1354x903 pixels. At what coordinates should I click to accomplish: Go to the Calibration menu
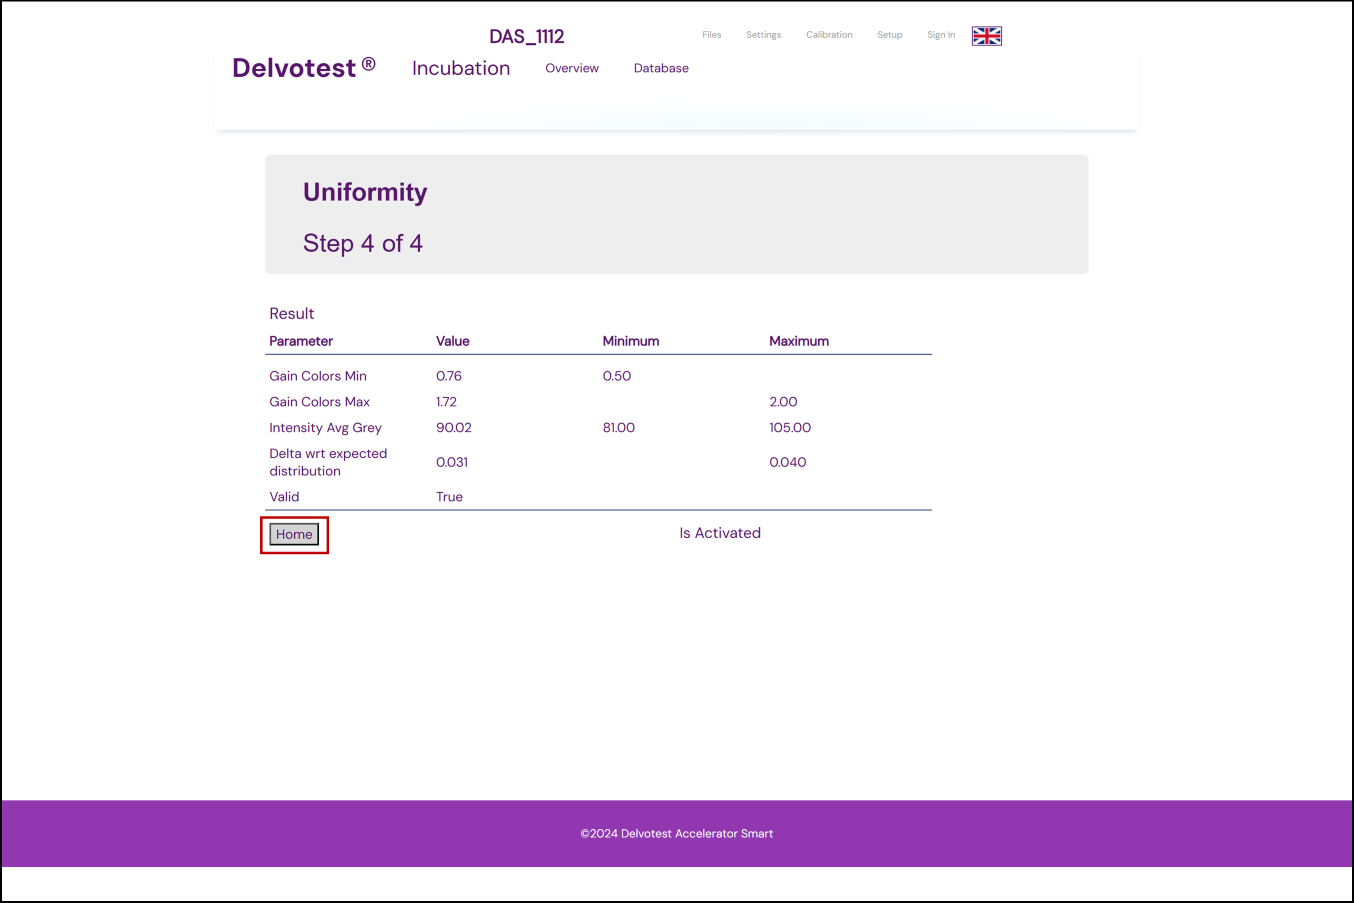pos(829,35)
